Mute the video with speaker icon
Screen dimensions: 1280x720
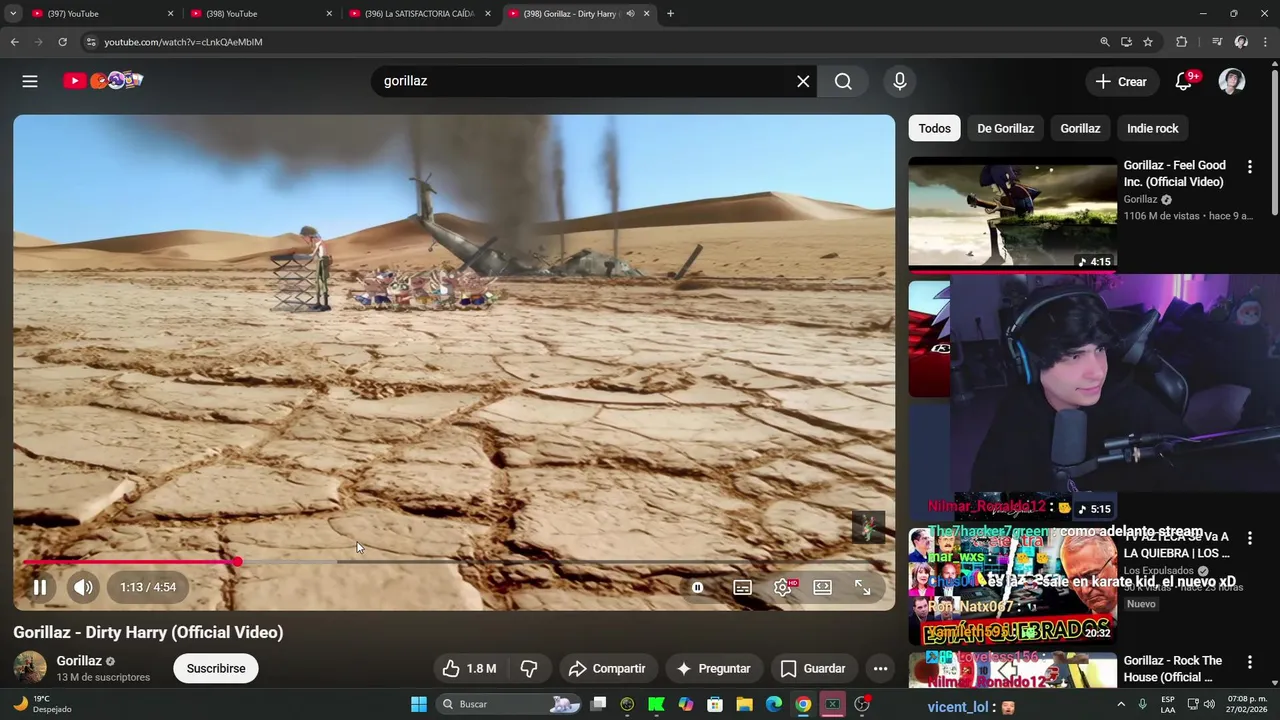(x=83, y=587)
